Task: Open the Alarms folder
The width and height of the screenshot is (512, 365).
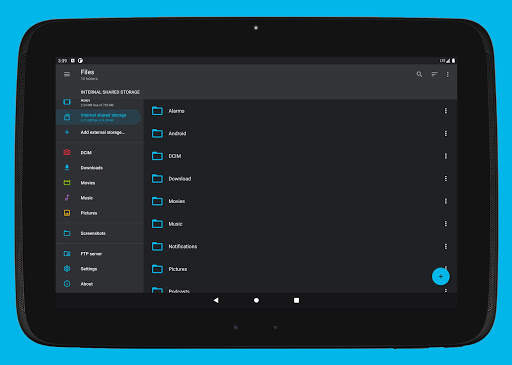Action: (300, 111)
